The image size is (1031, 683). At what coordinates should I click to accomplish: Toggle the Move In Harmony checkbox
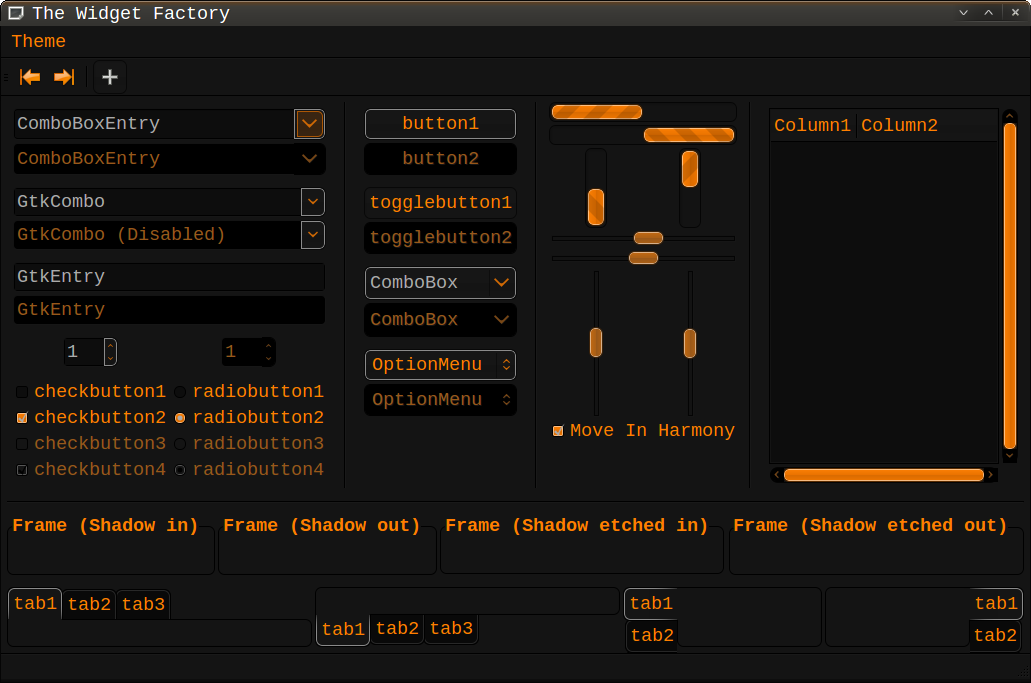coord(558,431)
